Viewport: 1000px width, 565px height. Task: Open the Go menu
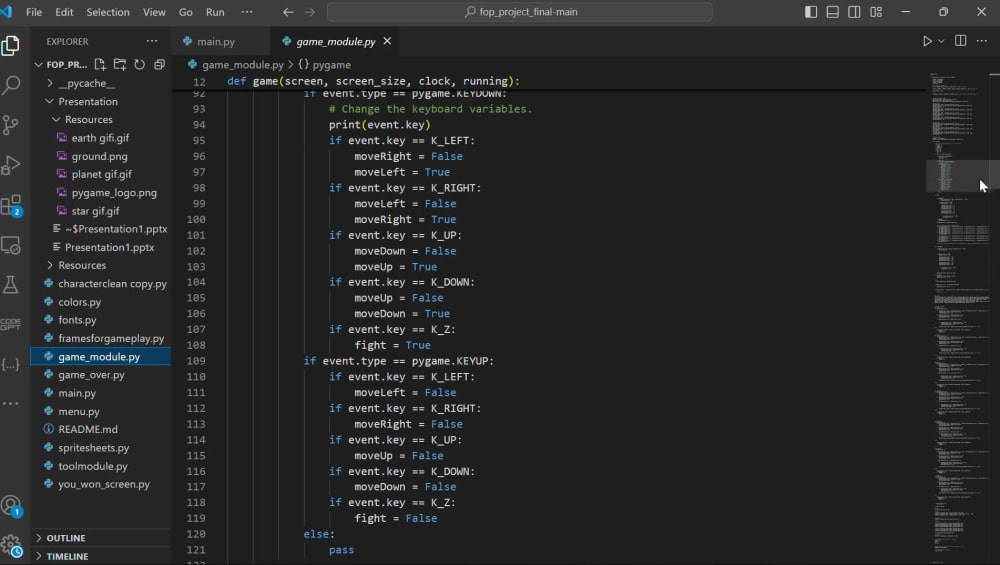[x=186, y=12]
